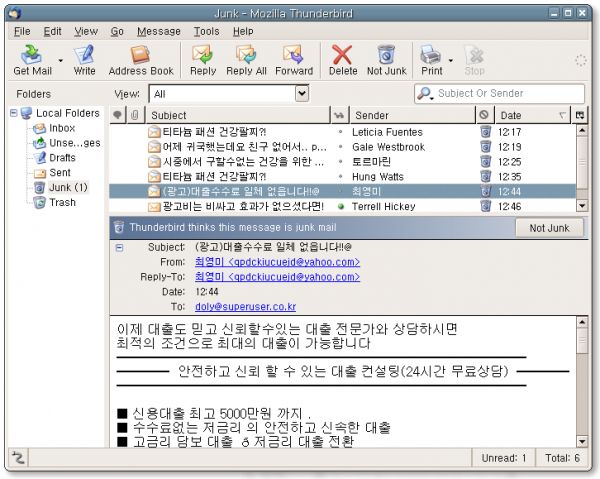Toggle read status of Terrell Hickey message

pos(341,207)
